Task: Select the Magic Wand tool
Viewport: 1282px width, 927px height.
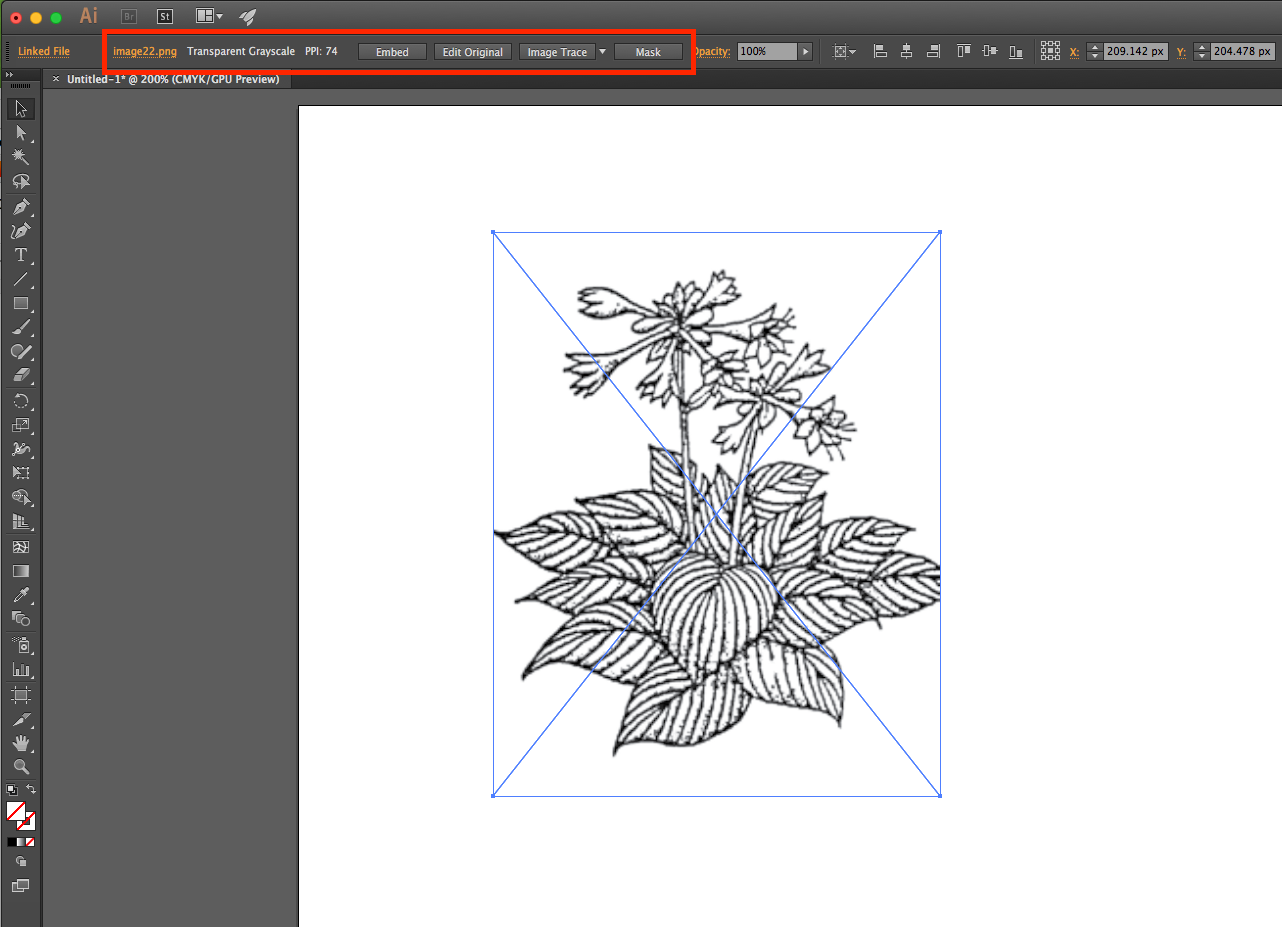Action: (x=20, y=157)
